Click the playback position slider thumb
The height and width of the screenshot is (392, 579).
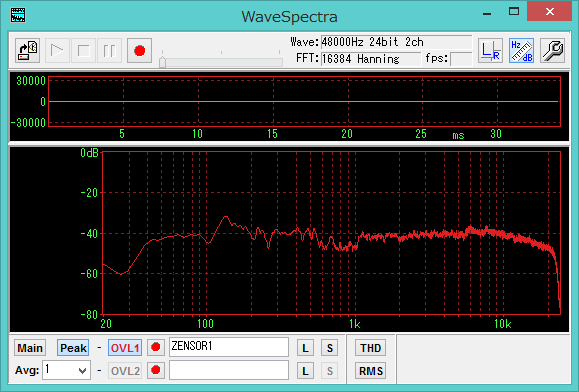click(162, 62)
